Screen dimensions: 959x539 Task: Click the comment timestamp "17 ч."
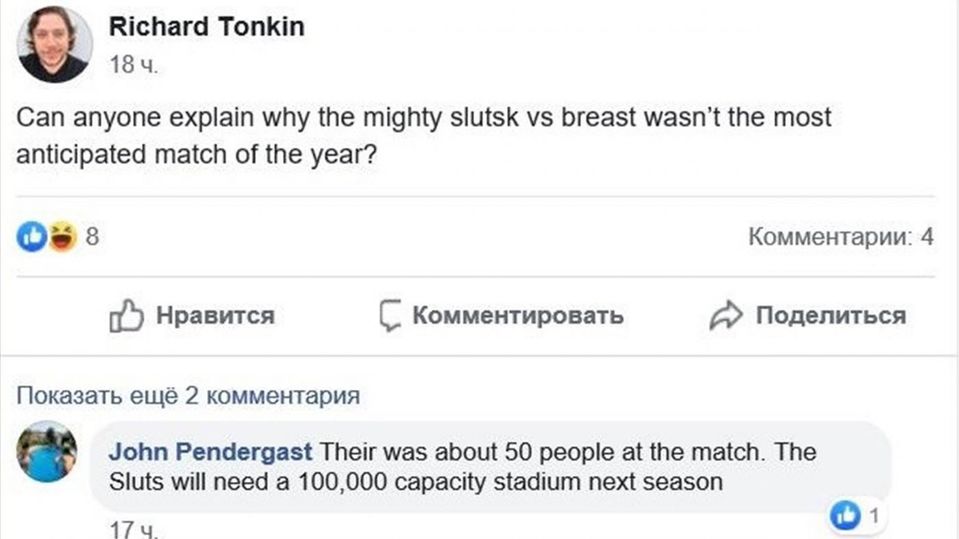(x=133, y=529)
